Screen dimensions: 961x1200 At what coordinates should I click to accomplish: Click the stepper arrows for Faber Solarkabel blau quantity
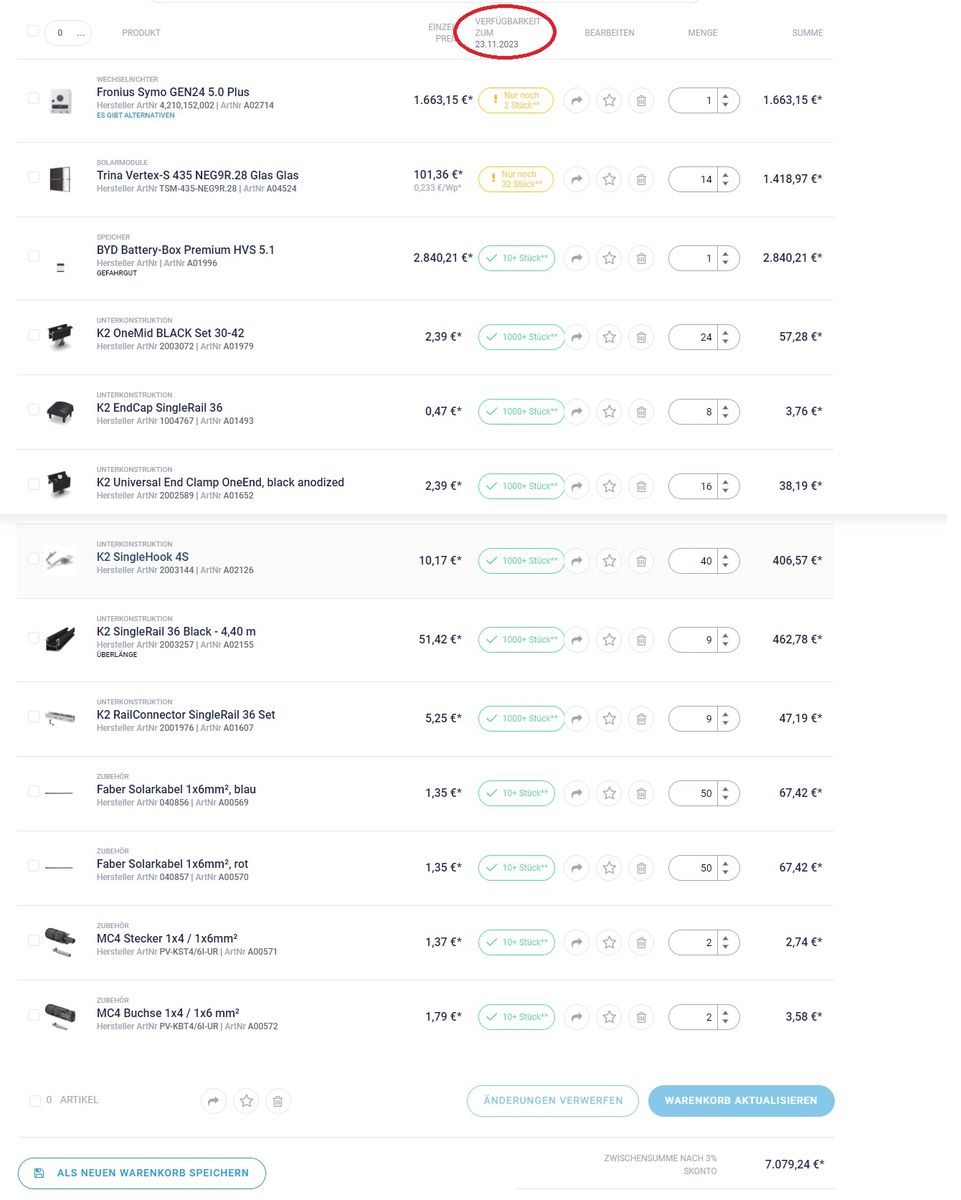point(726,794)
